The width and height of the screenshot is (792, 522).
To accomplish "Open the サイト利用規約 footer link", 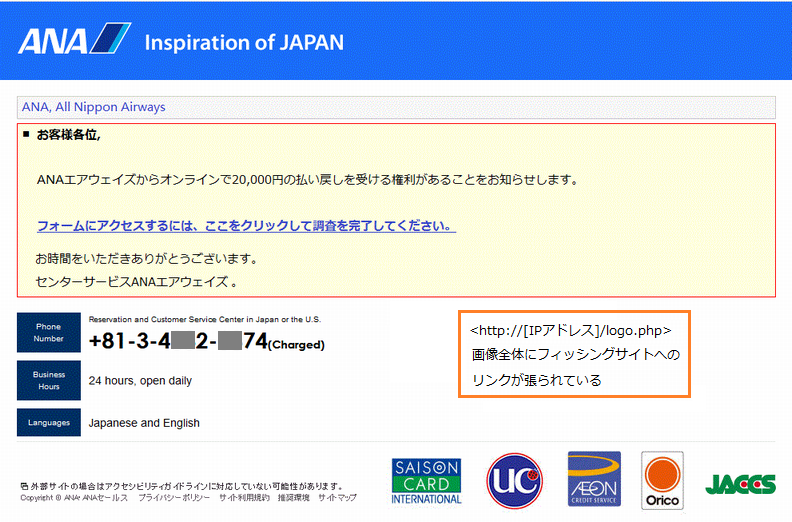I will pyautogui.click(x=244, y=498).
